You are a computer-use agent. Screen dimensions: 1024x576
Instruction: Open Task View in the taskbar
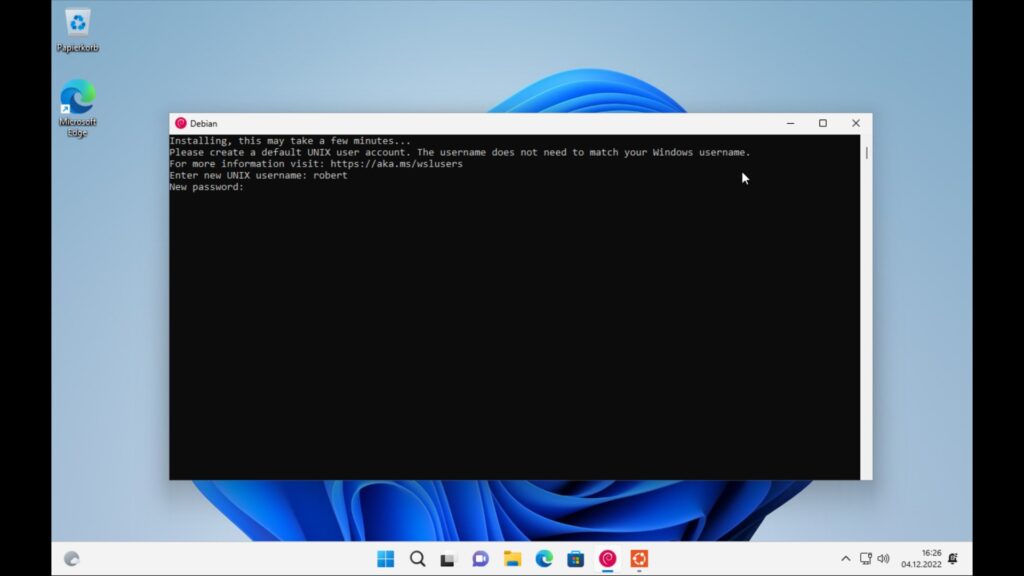coord(447,559)
